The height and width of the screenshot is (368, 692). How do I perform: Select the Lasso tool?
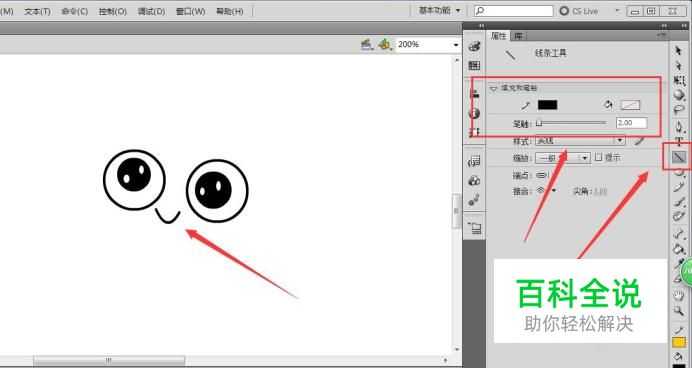pos(679,109)
